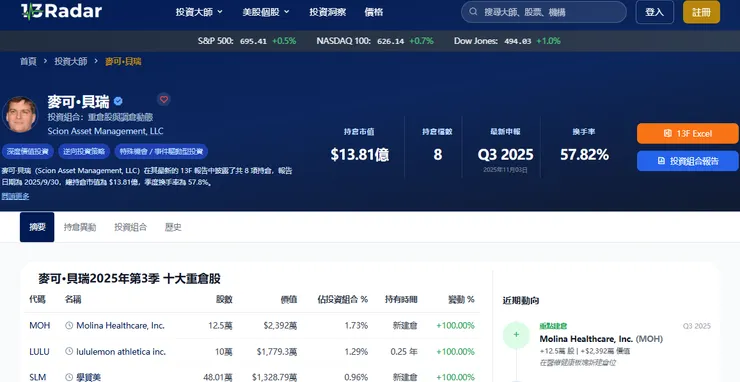Viewport: 740px width, 382px height.
Task: Click the 佔投資組合 % column header
Action: [x=343, y=299]
